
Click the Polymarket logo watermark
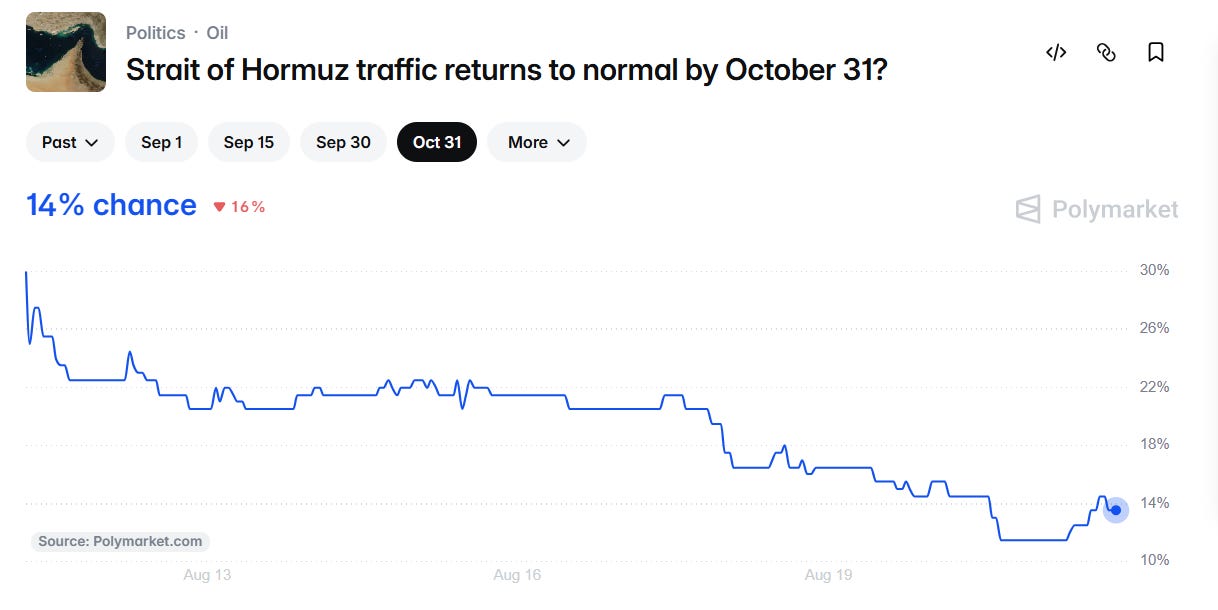1097,209
